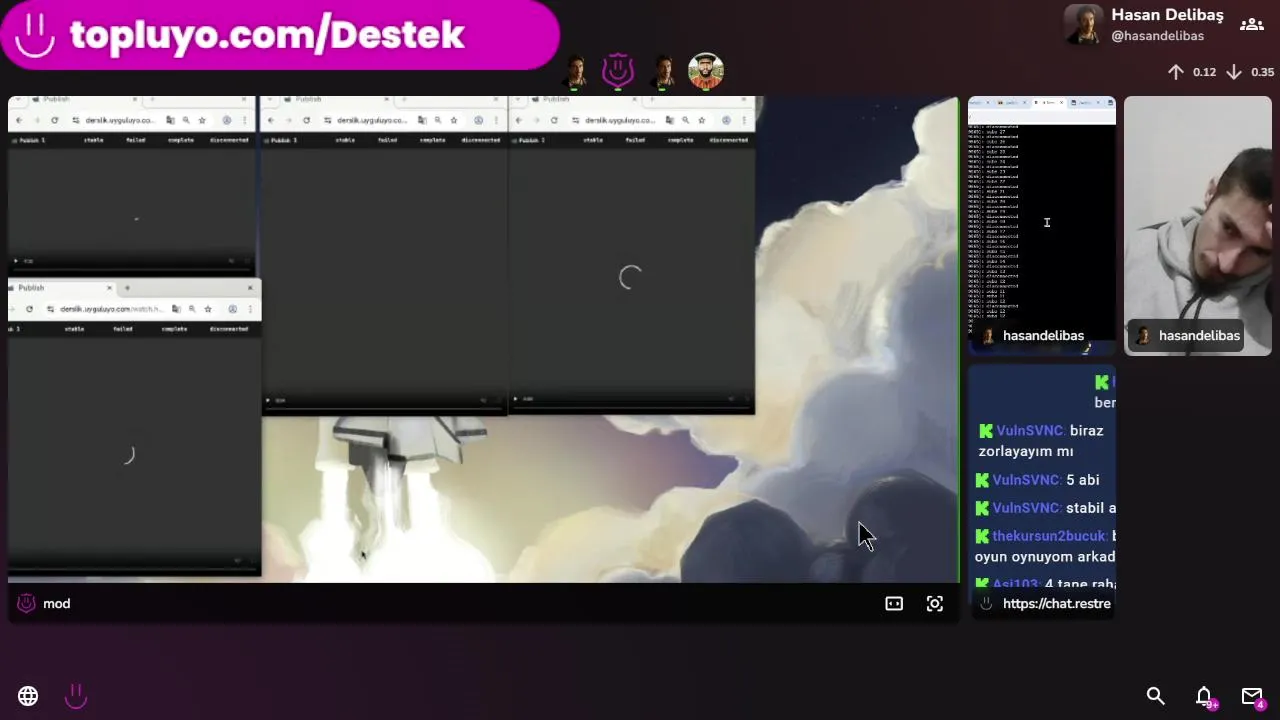
Task: Open the Hasan Delibaş profile name
Action: [1167, 15]
